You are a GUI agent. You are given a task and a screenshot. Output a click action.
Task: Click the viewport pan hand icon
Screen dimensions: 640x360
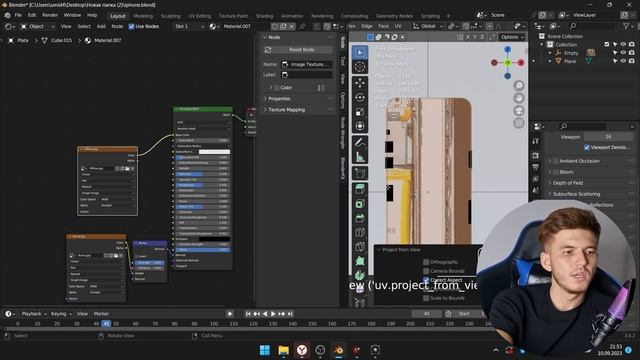click(x=519, y=98)
